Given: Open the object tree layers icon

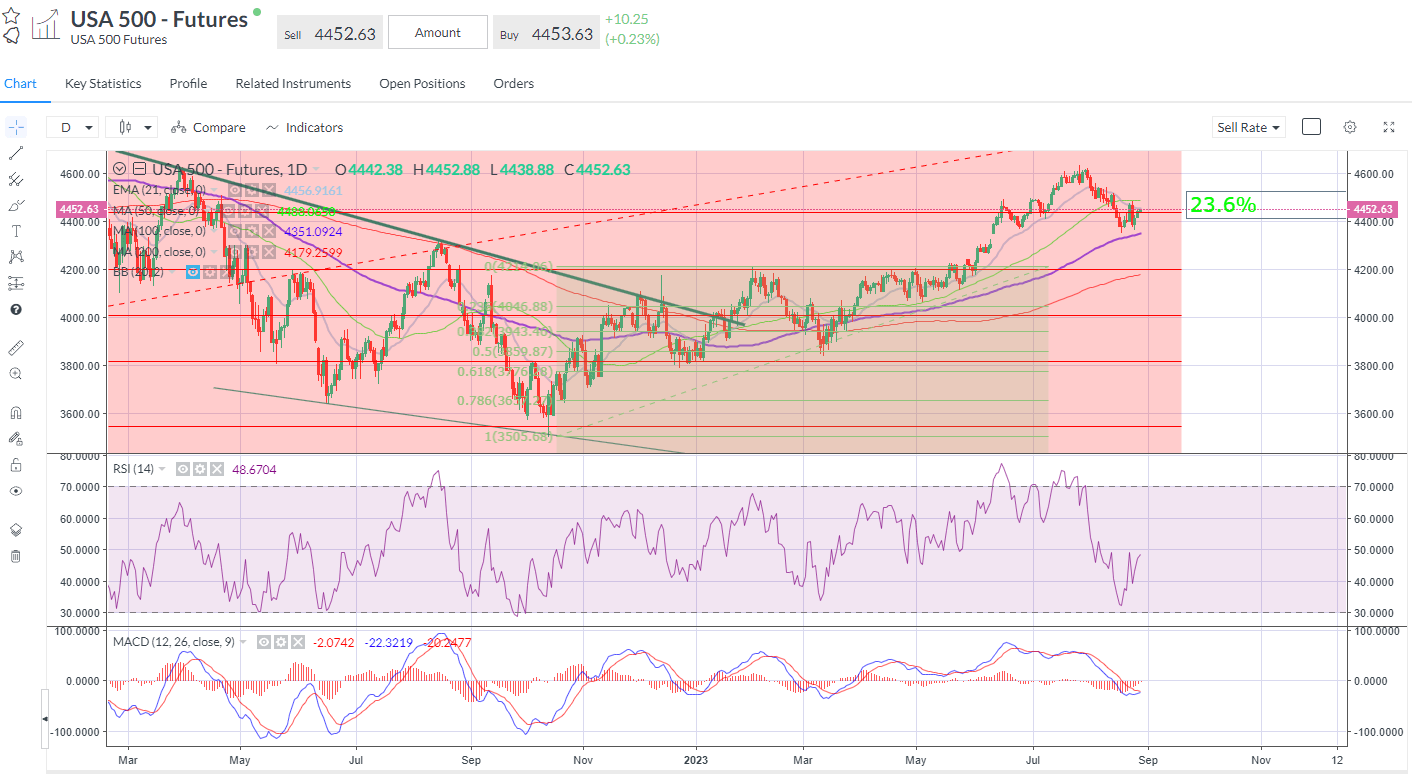Looking at the screenshot, I should pos(15,529).
